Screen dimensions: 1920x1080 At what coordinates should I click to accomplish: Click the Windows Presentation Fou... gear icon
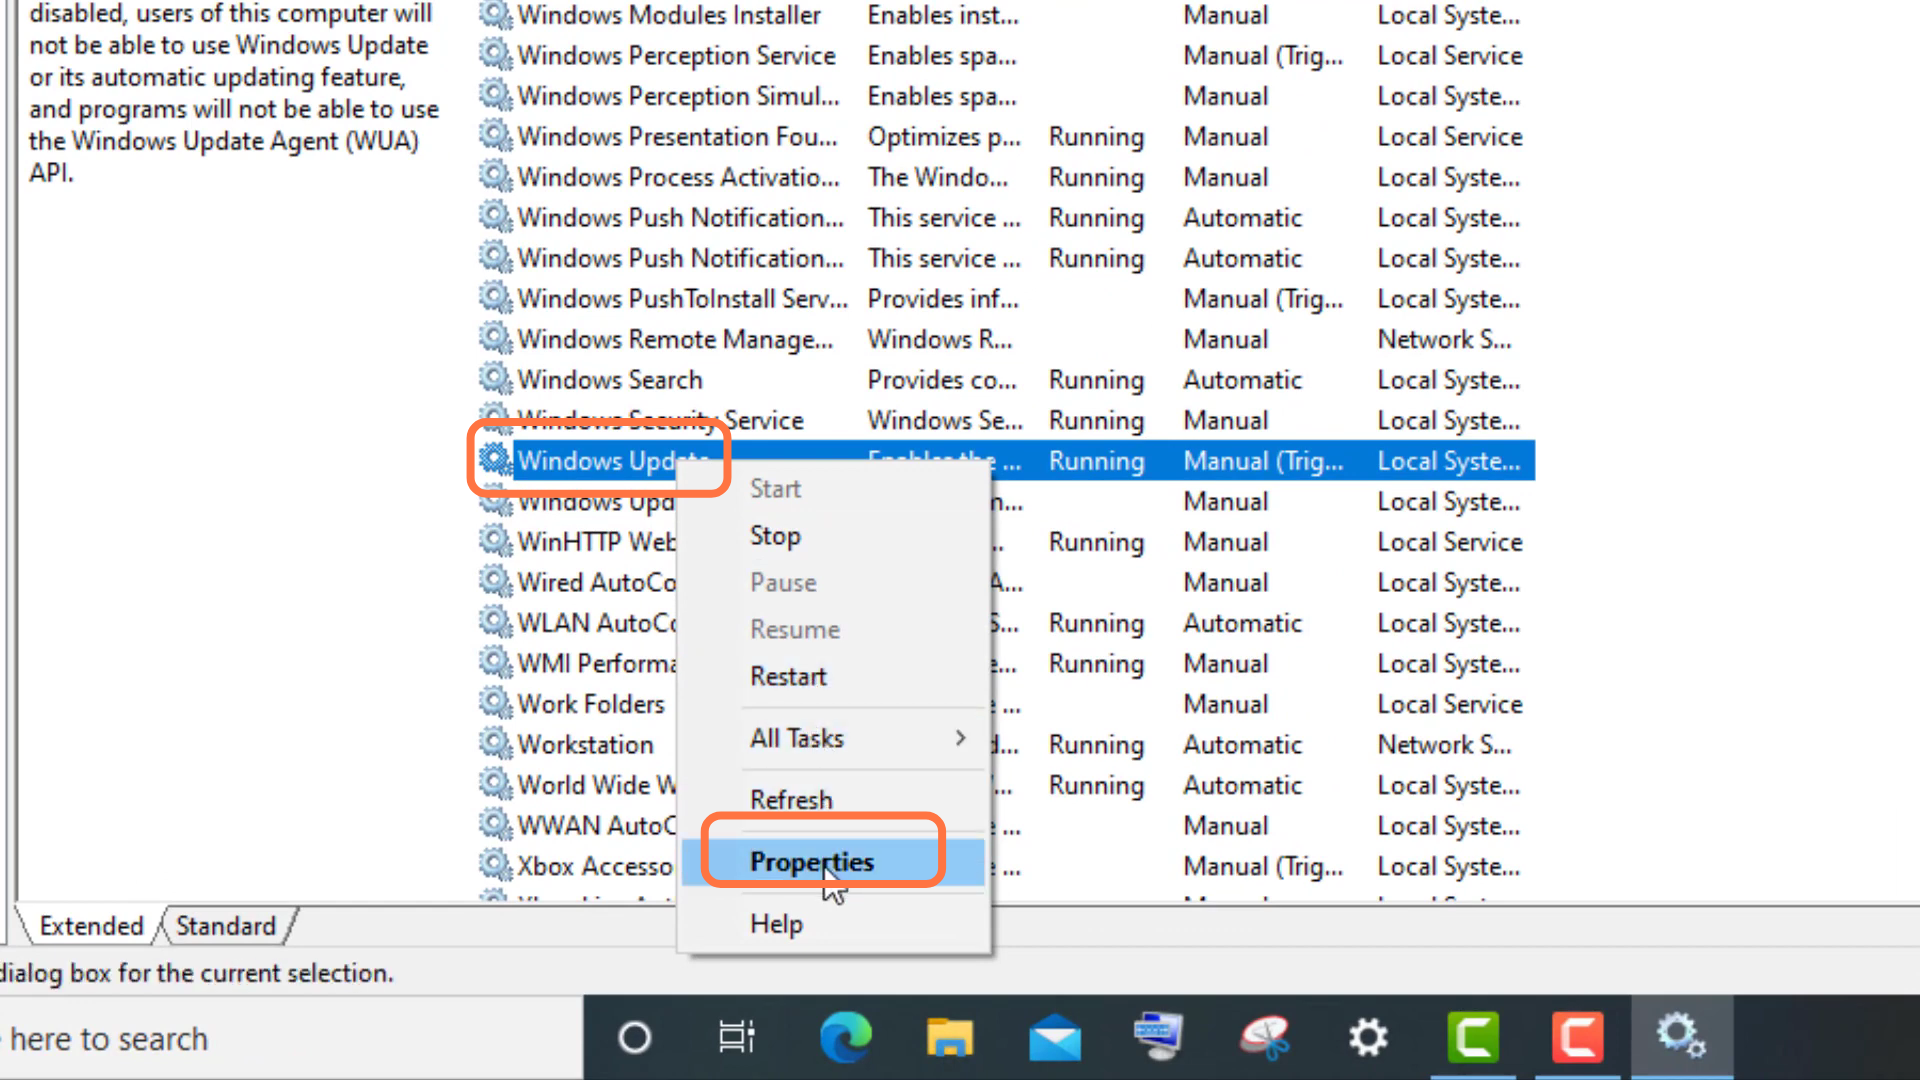click(495, 135)
